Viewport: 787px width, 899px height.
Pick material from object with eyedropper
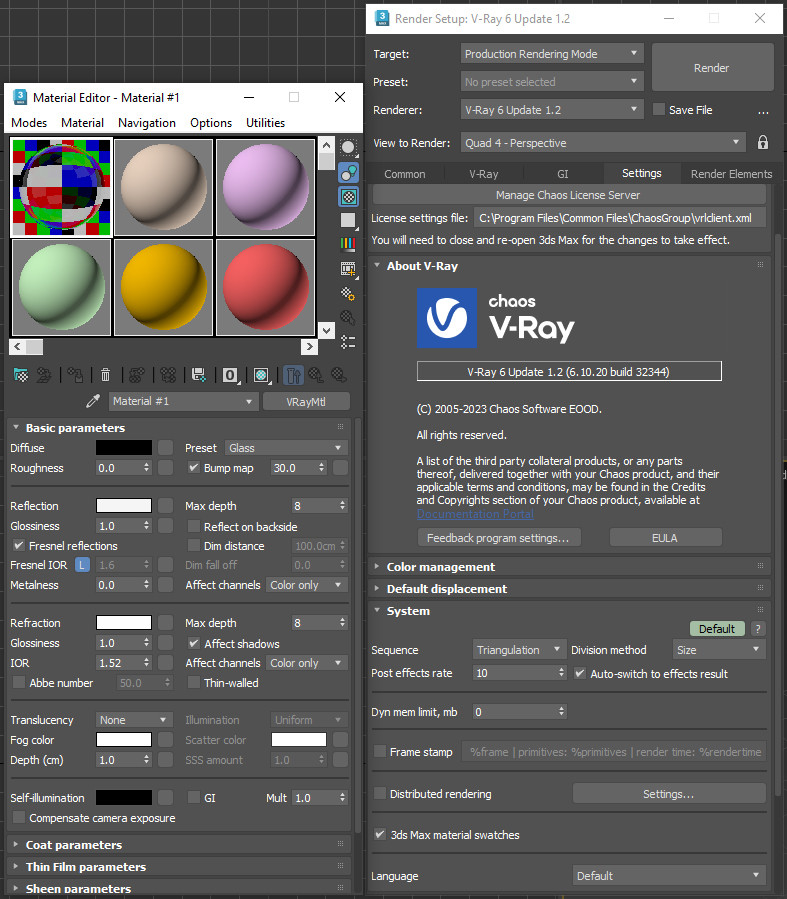[93, 401]
